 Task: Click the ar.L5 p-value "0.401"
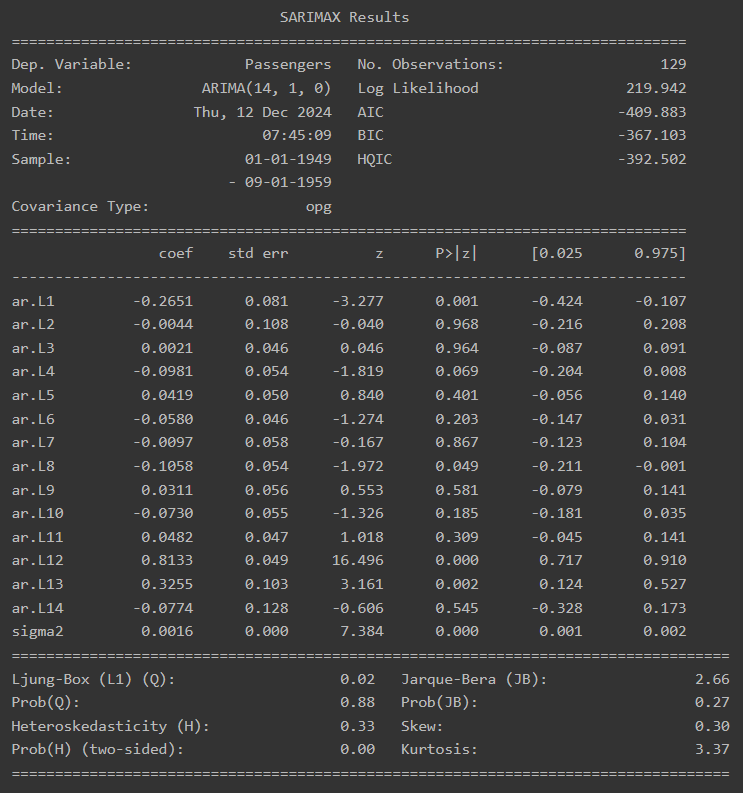(x=457, y=395)
